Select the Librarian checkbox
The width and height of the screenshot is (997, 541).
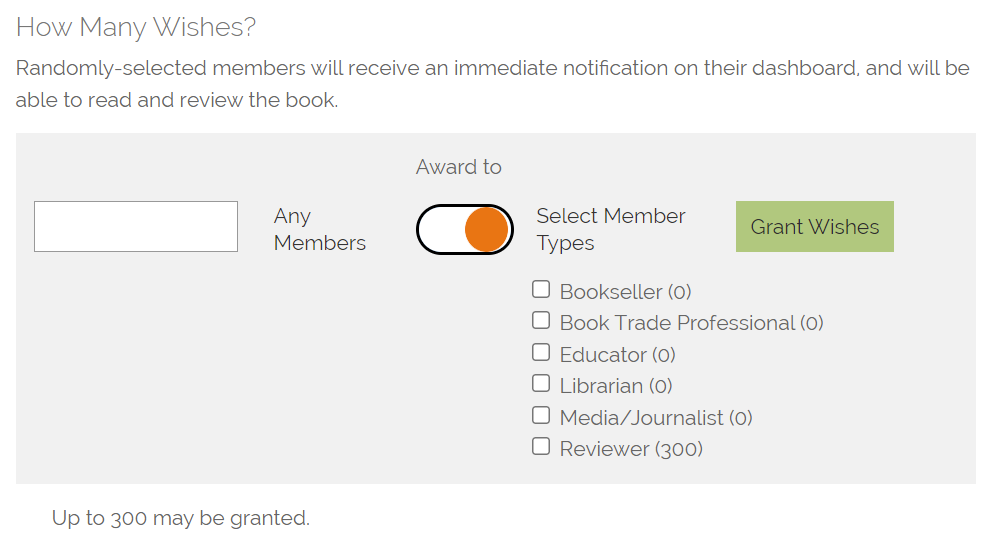(x=541, y=384)
